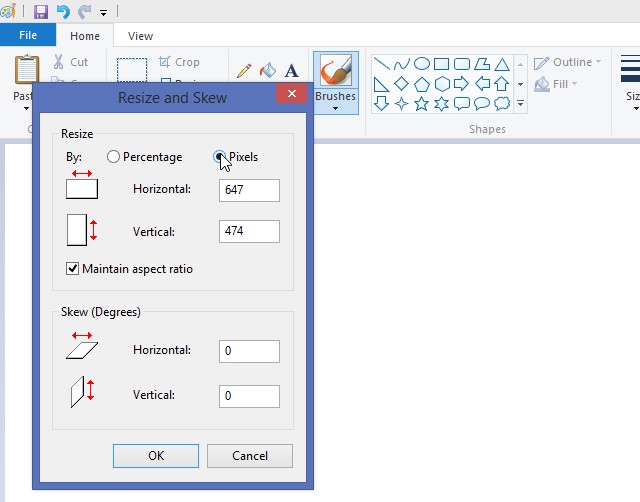Select the Hexagon shape

pyautogui.click(x=442, y=84)
